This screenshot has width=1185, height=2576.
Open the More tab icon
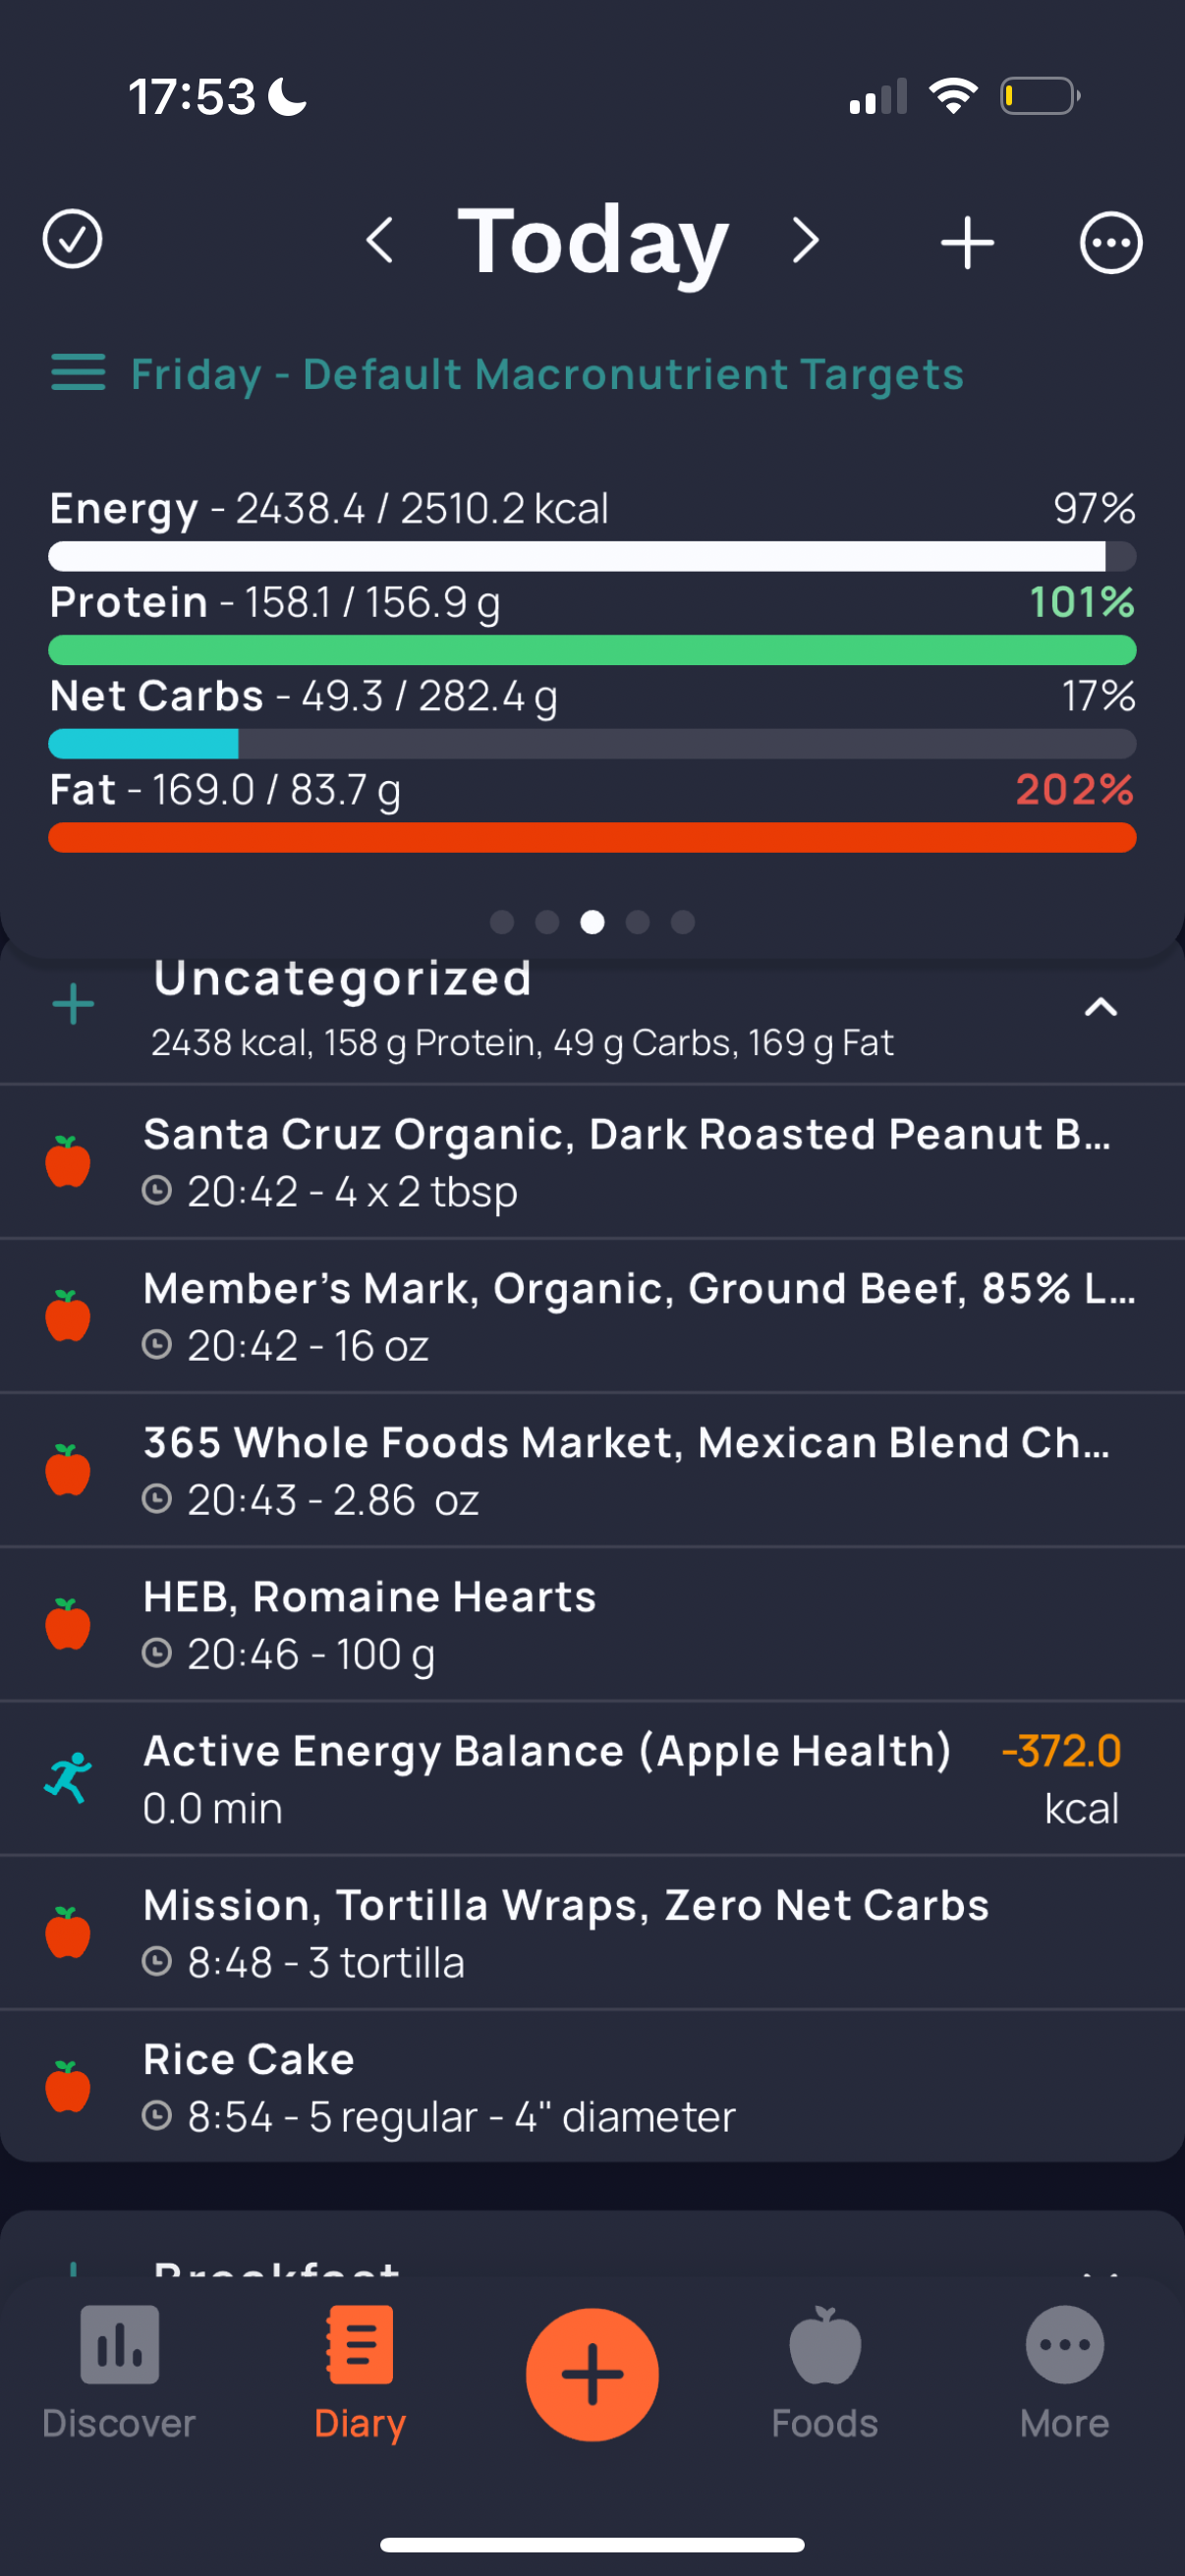point(1064,2345)
